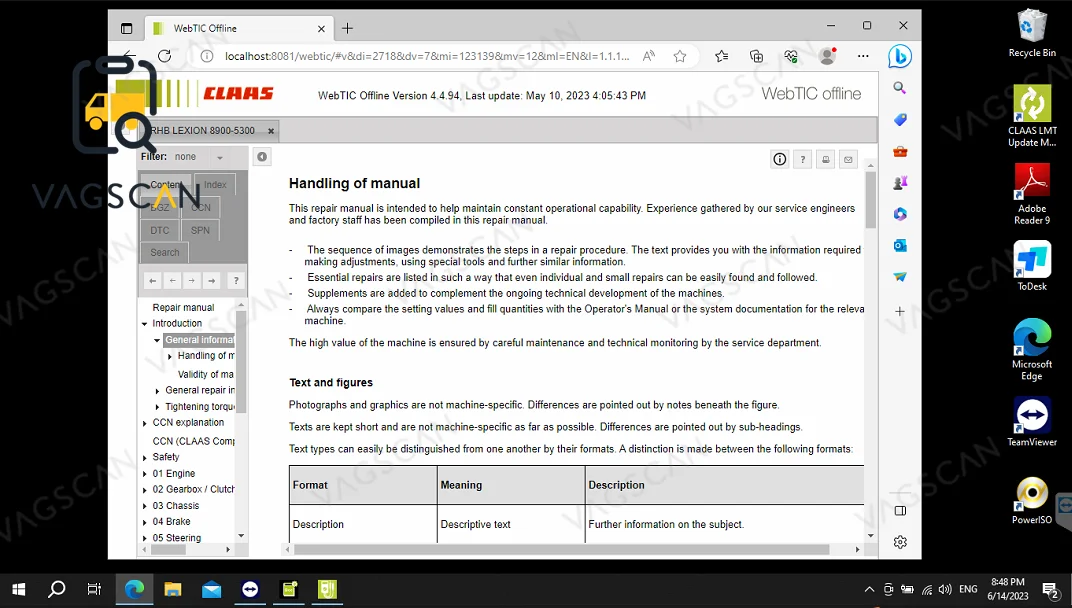
Task: Select CCN (CLAAS Comp...) tree item
Action: [193, 441]
